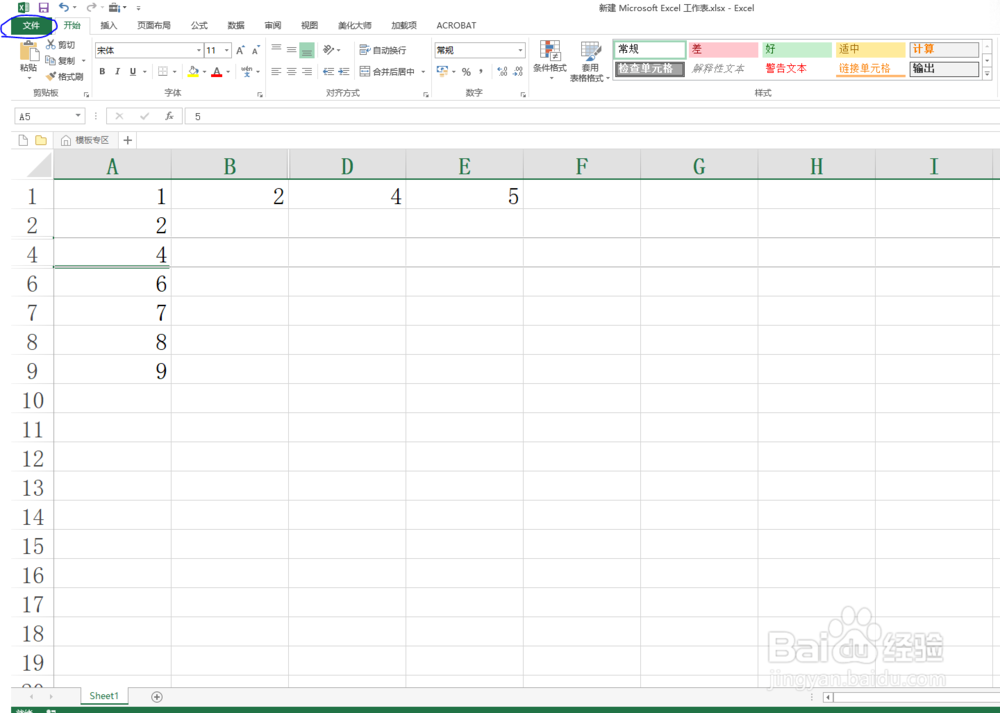Click the accounting number format icon
The width and height of the screenshot is (1000, 713).
tap(442, 71)
